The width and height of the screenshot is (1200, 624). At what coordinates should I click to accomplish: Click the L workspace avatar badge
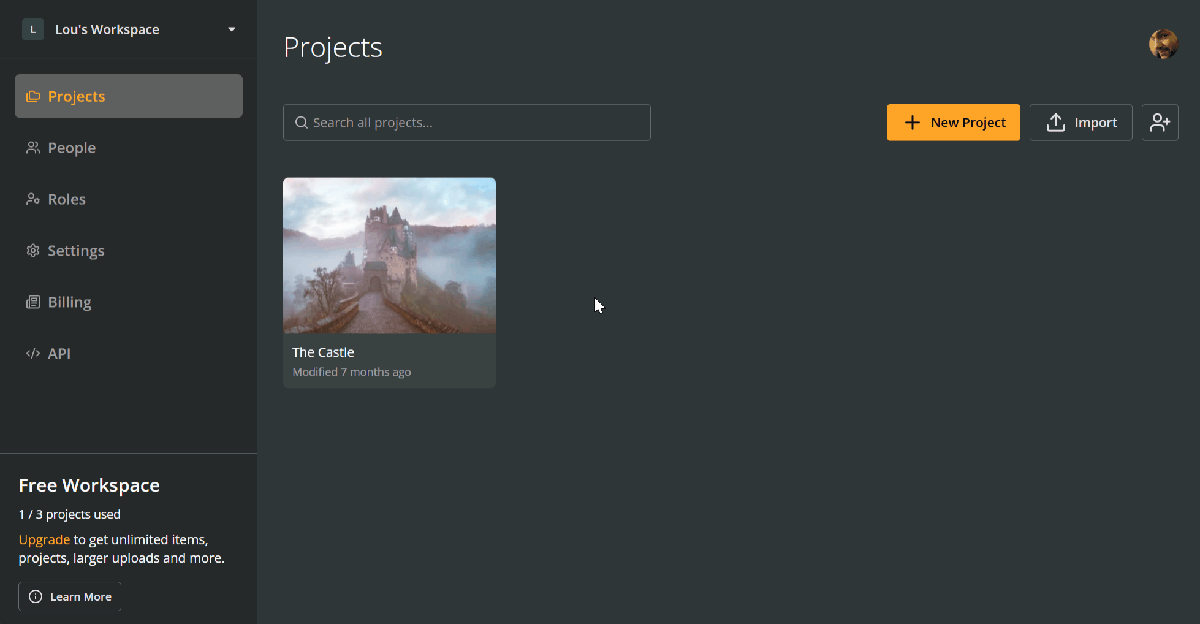tap(33, 30)
